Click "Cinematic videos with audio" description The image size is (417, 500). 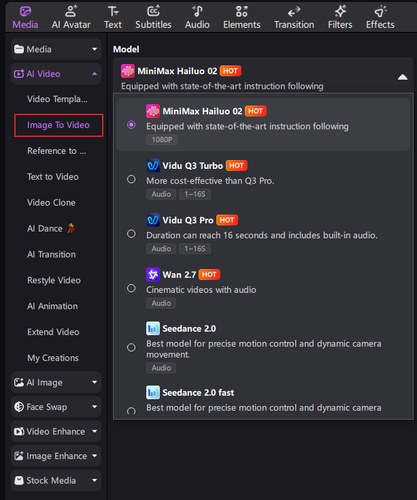pos(201,290)
